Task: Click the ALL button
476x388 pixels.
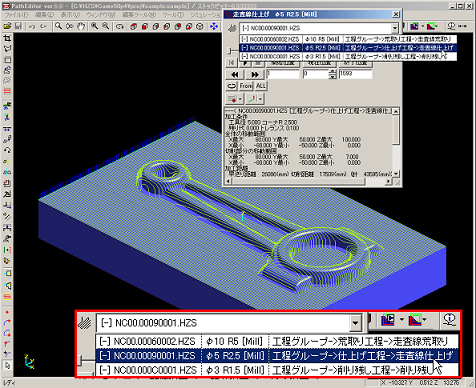Action: coord(261,86)
